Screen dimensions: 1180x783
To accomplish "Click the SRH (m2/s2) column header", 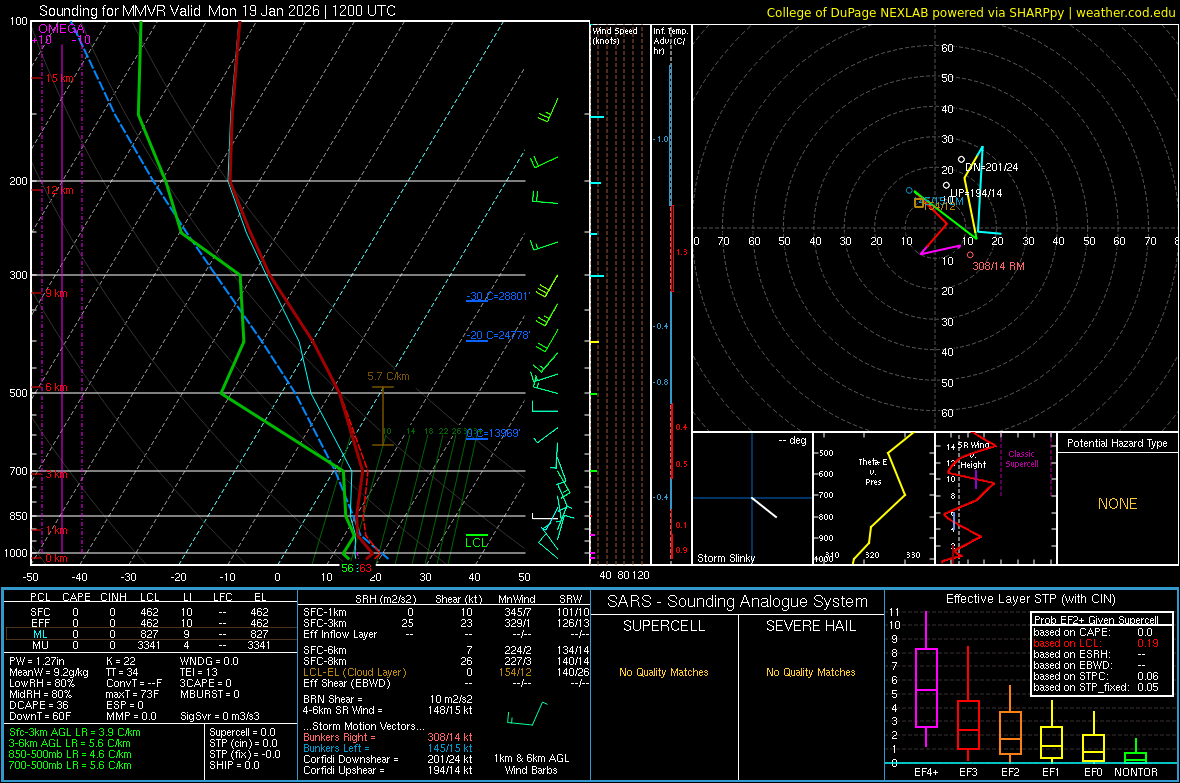I will pos(385,599).
